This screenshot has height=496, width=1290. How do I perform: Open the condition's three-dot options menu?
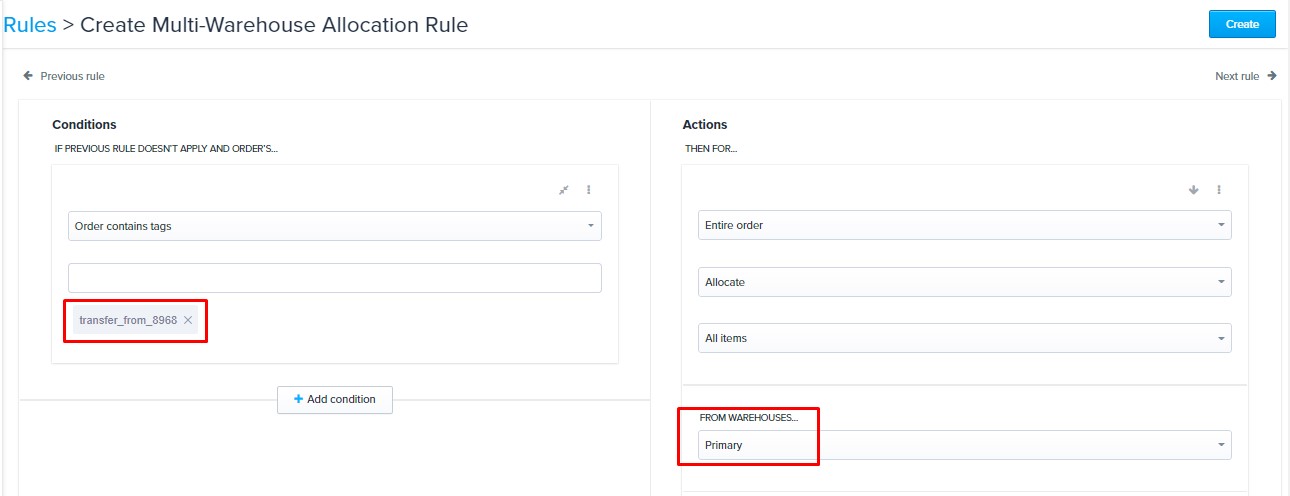[588, 190]
